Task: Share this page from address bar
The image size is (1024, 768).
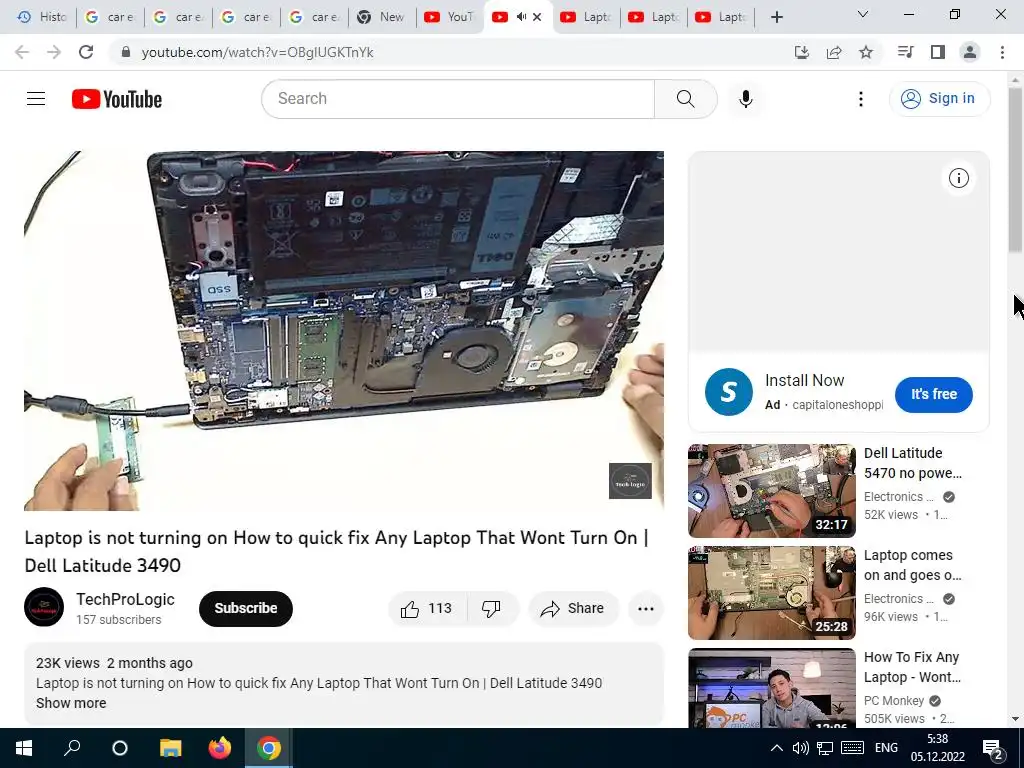Action: (x=834, y=52)
